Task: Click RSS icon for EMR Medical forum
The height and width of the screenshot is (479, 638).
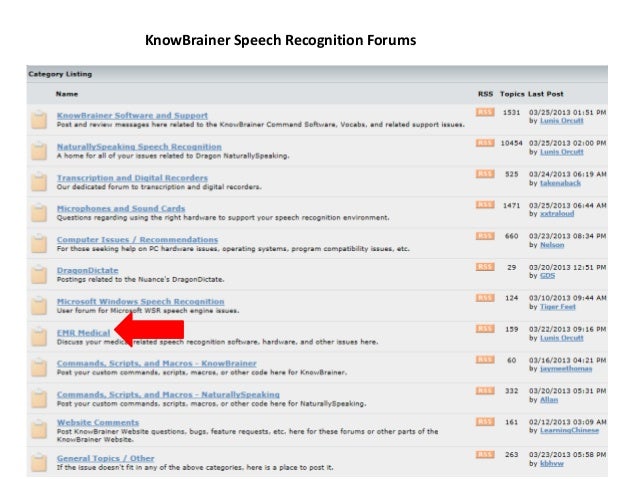Action: 485,329
